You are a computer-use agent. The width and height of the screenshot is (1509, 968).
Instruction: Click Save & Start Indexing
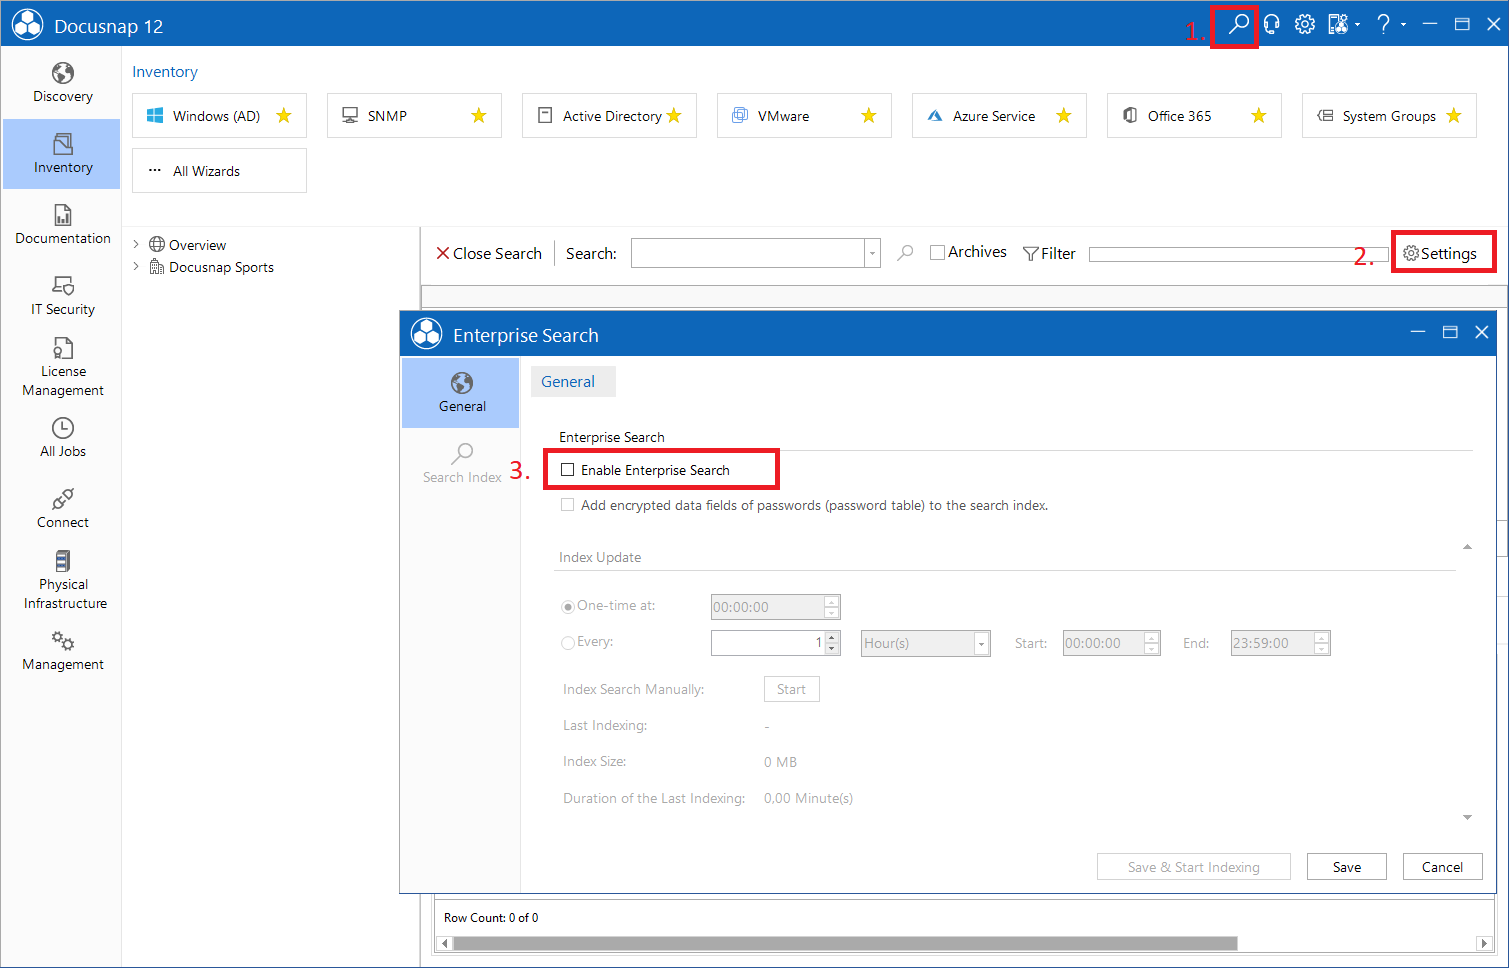(x=1193, y=867)
